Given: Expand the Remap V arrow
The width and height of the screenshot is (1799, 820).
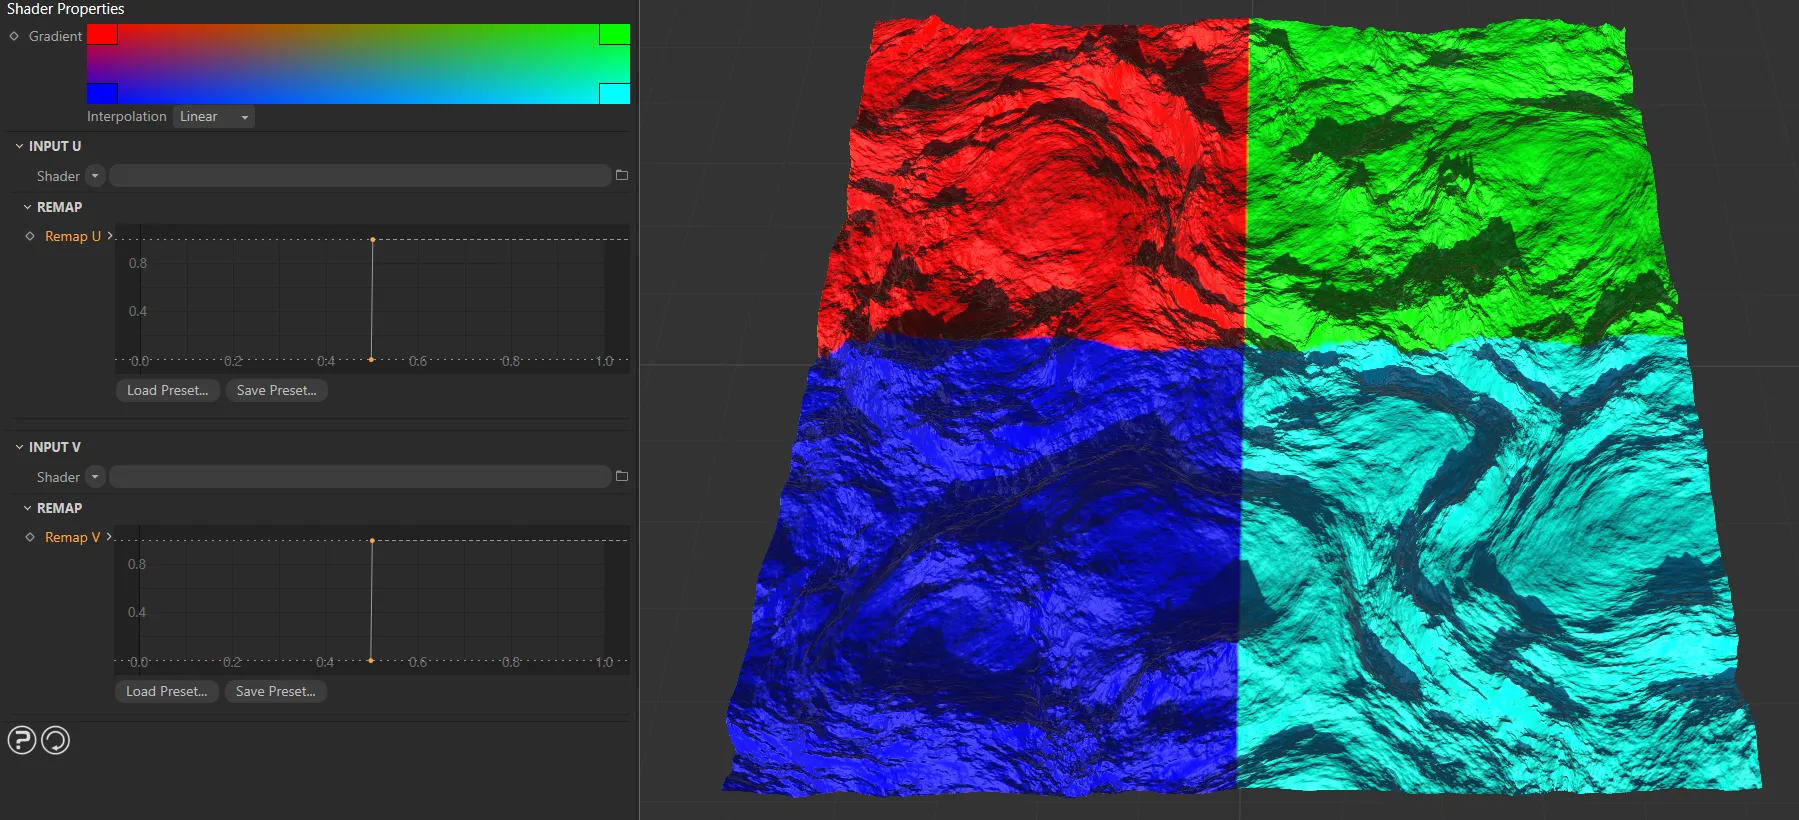Looking at the screenshot, I should (x=109, y=537).
